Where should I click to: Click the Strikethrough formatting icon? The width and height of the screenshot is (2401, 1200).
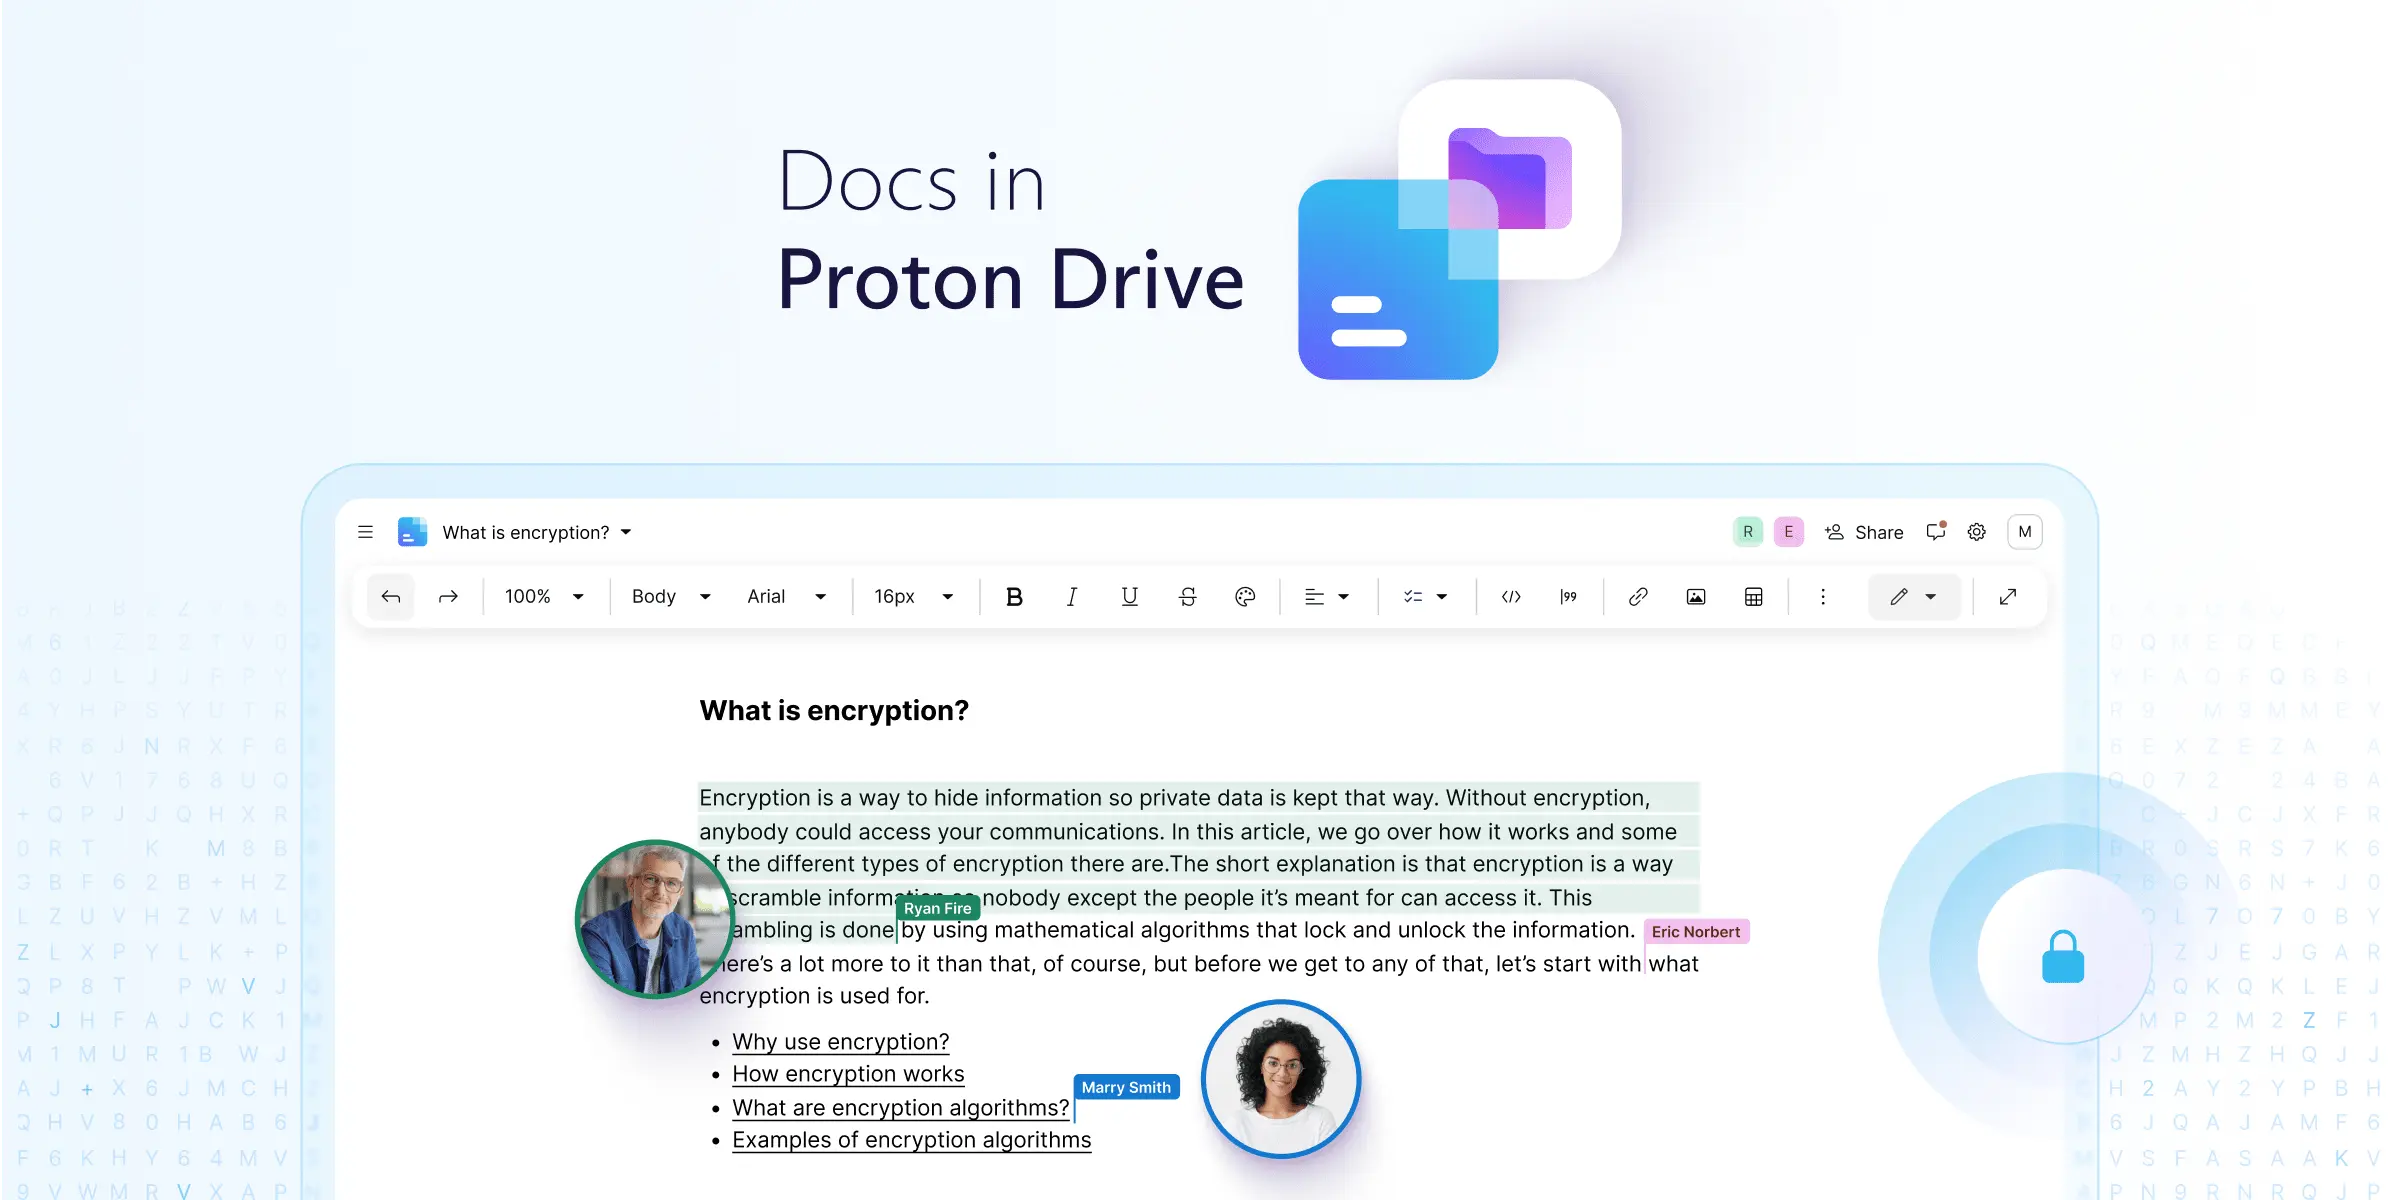[x=1188, y=595]
